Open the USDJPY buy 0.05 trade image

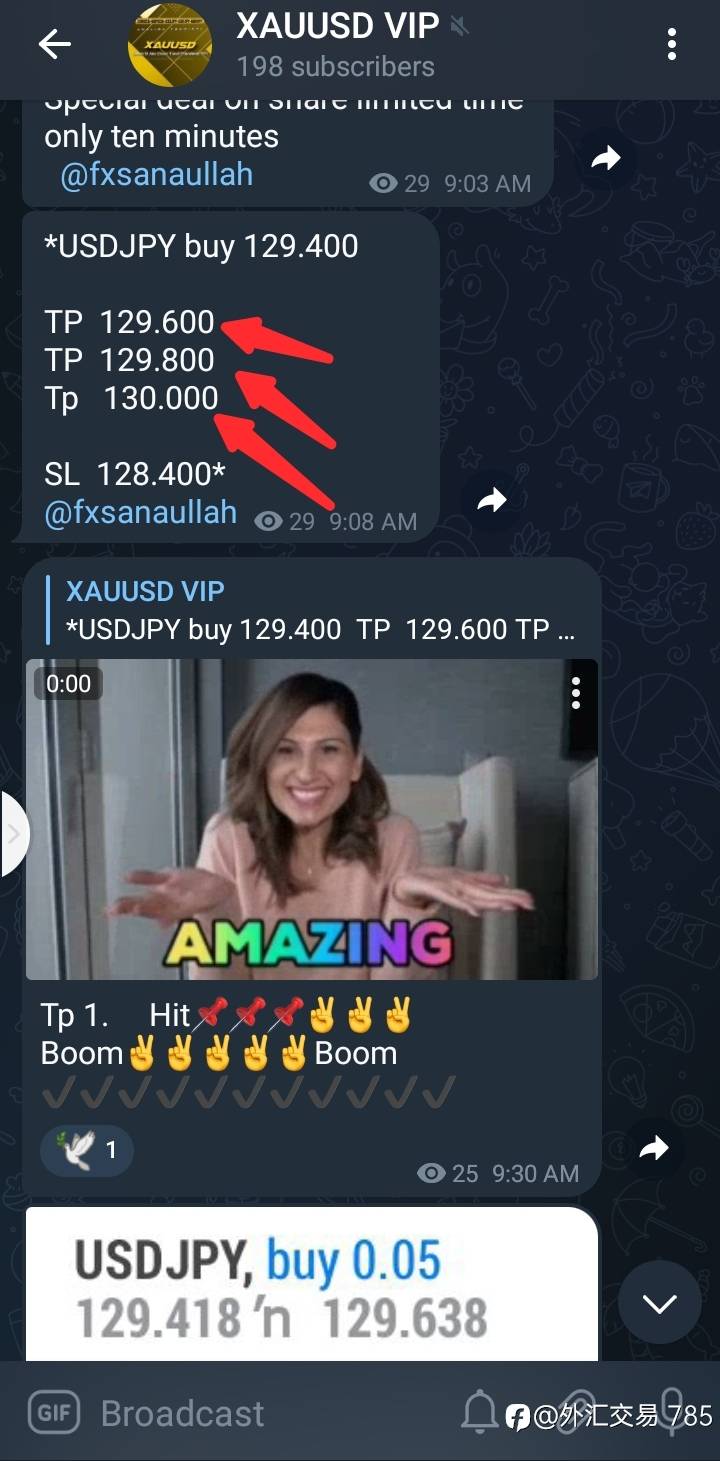click(311, 1284)
